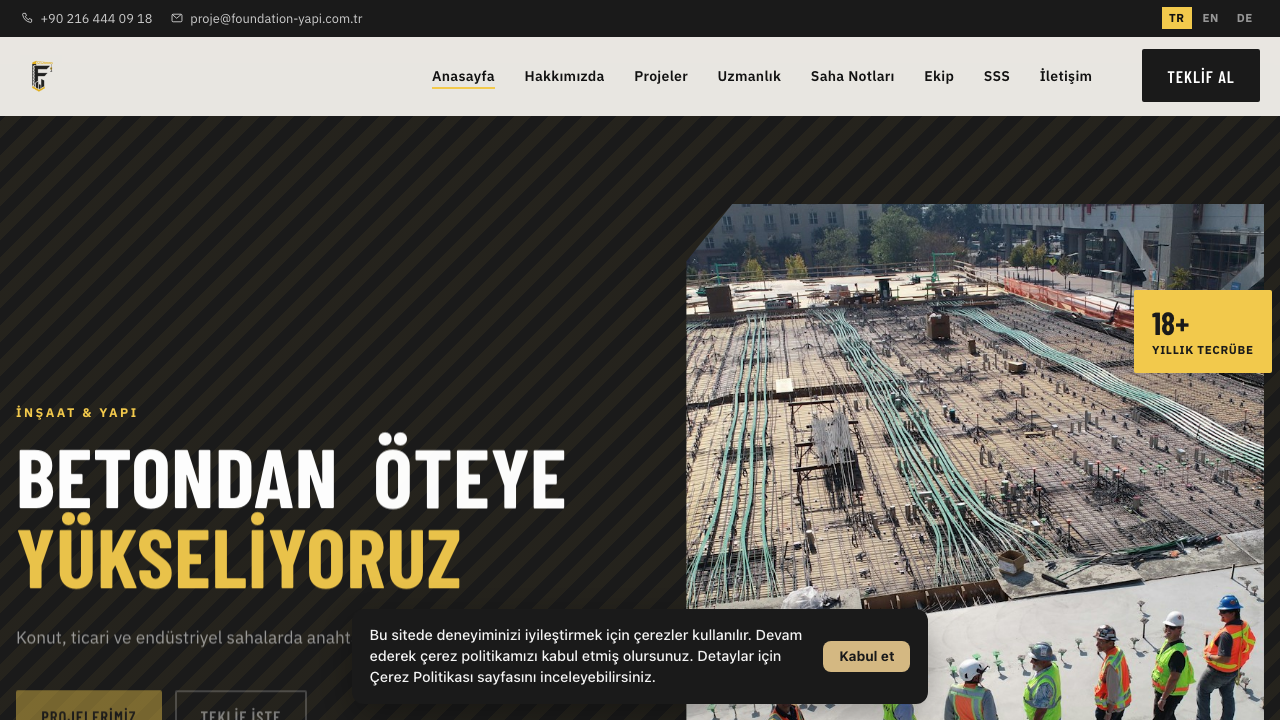Click the İNŞAAT & YAPI label
This screenshot has height=720, width=1280.
[77, 412]
